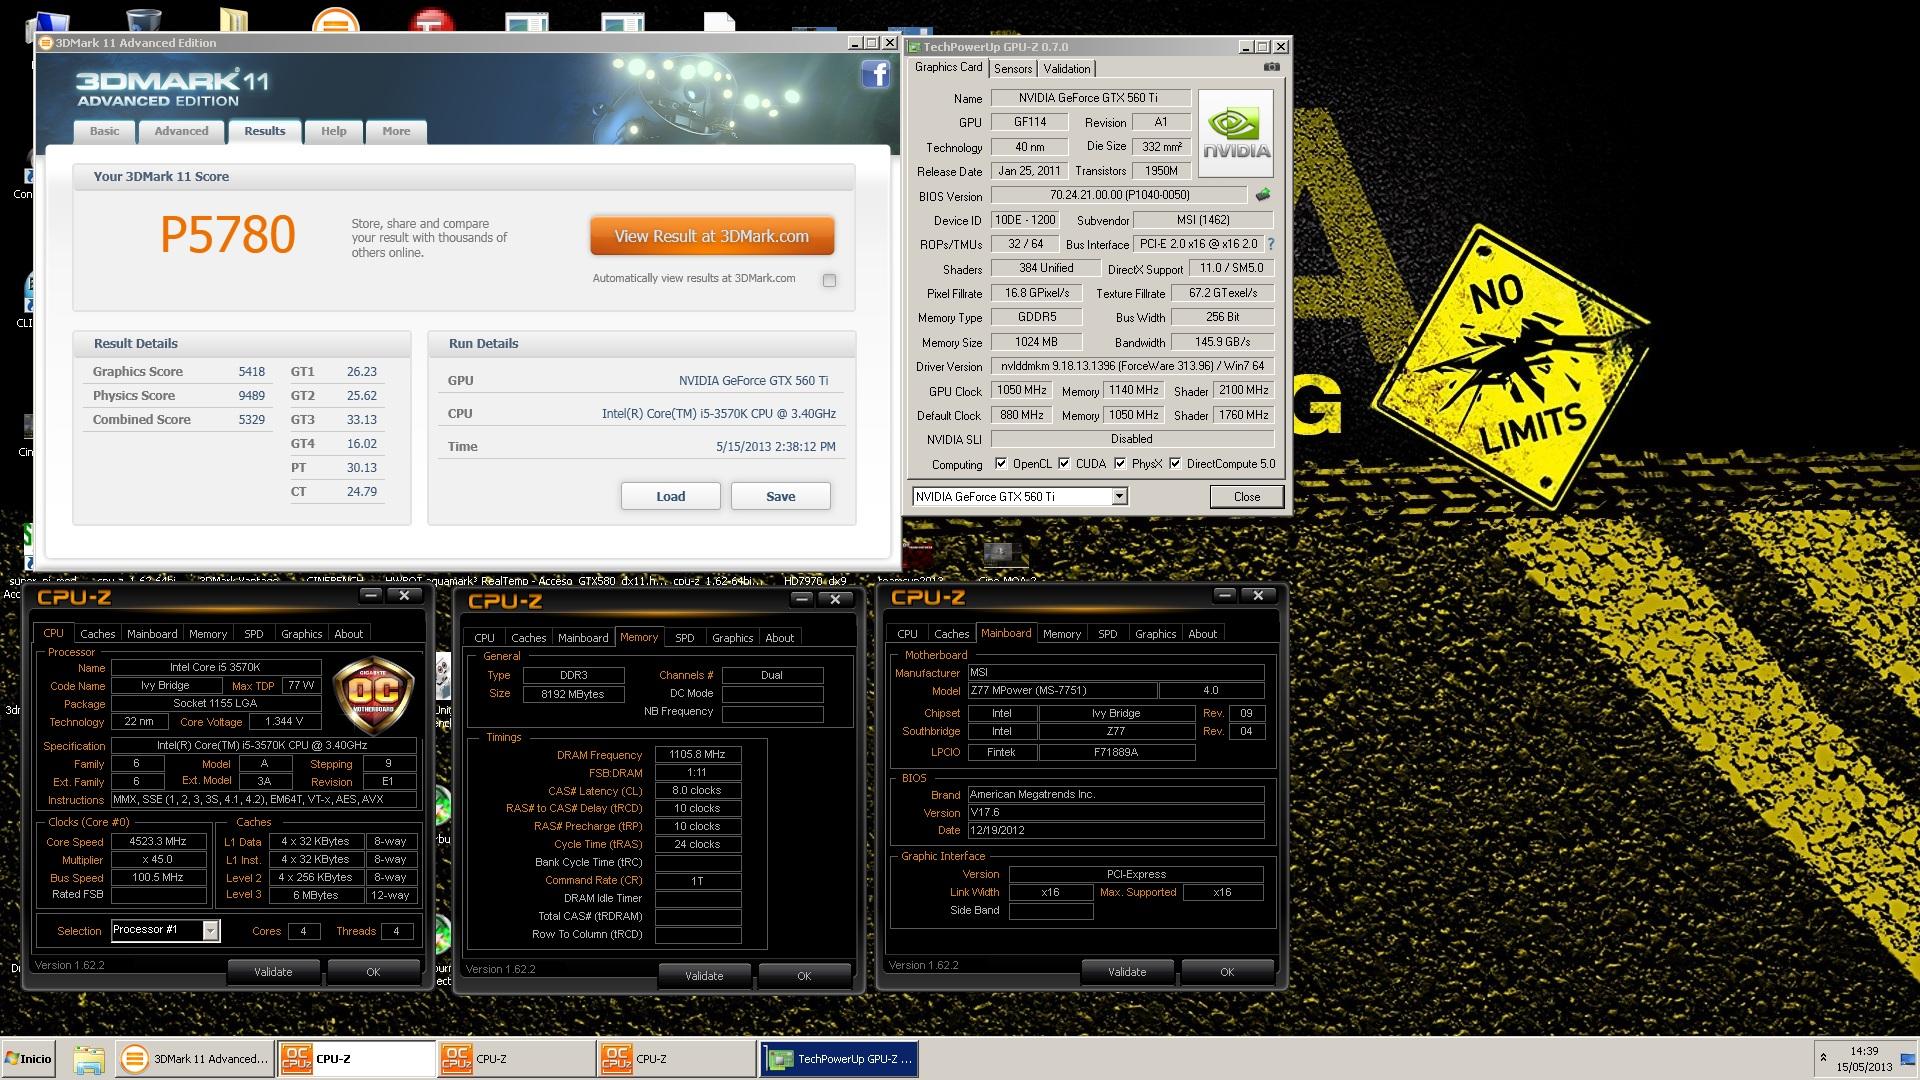Click the Save button in Run Details
The image size is (1920, 1080).
point(781,496)
